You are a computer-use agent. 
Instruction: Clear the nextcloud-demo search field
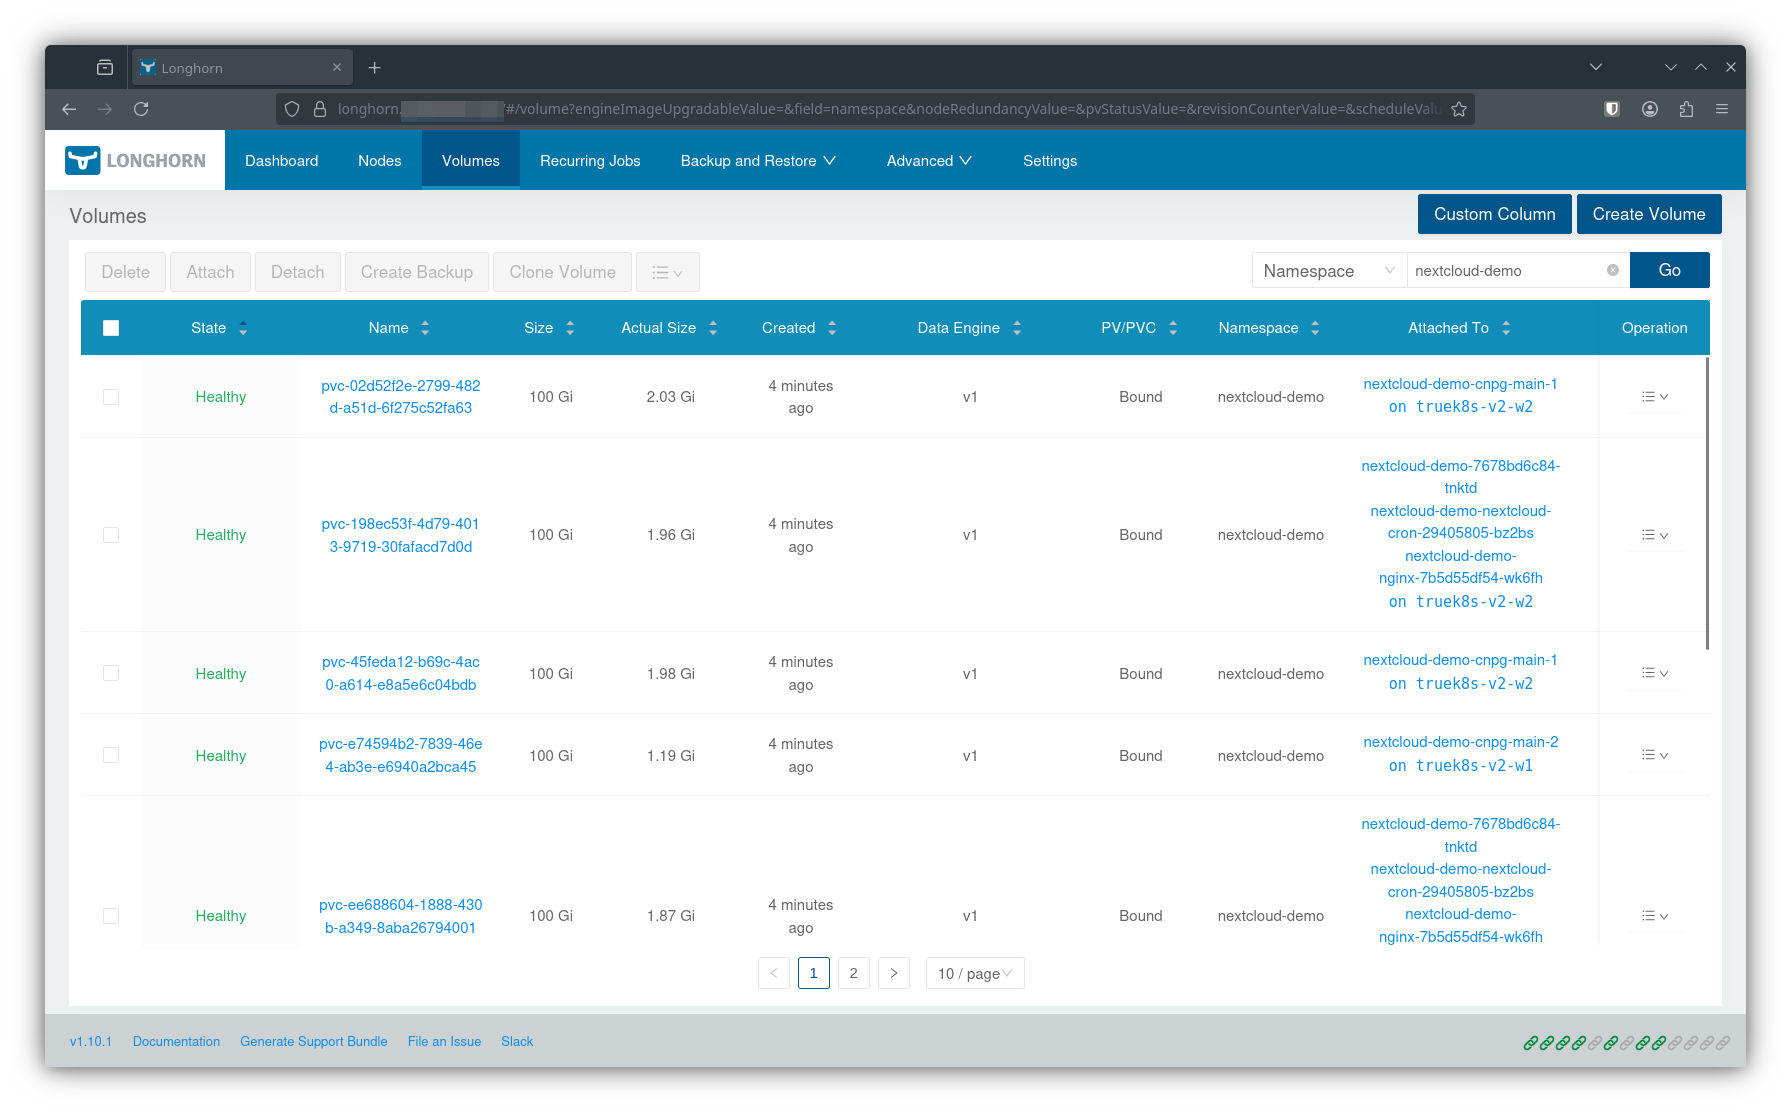point(1612,270)
